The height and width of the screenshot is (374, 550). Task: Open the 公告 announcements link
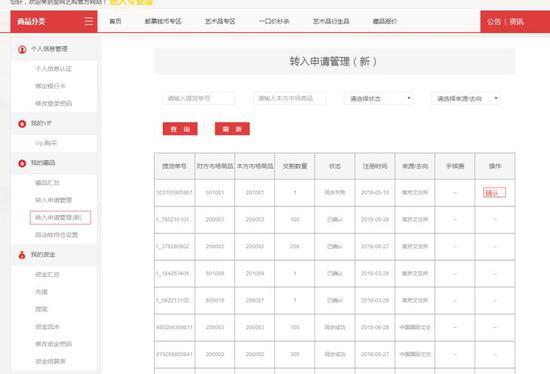[x=494, y=22]
